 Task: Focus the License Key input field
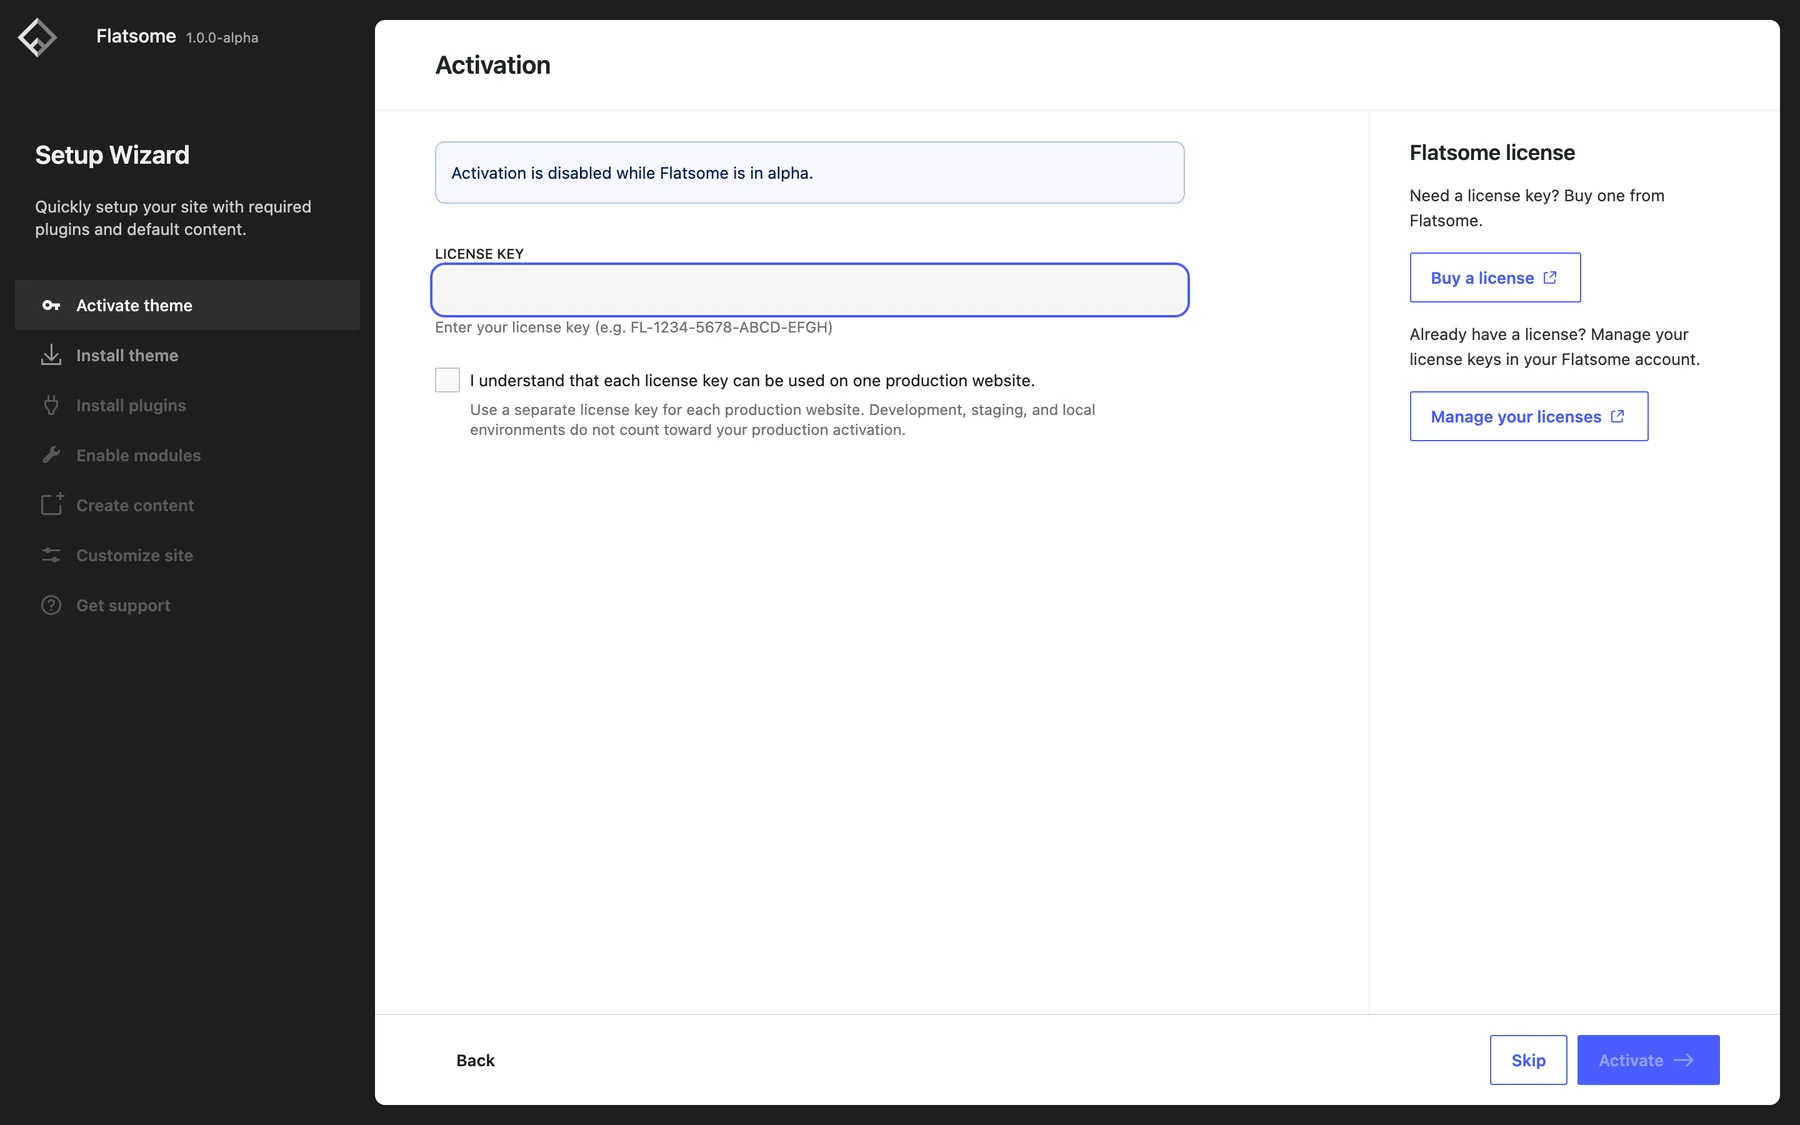[x=810, y=290]
